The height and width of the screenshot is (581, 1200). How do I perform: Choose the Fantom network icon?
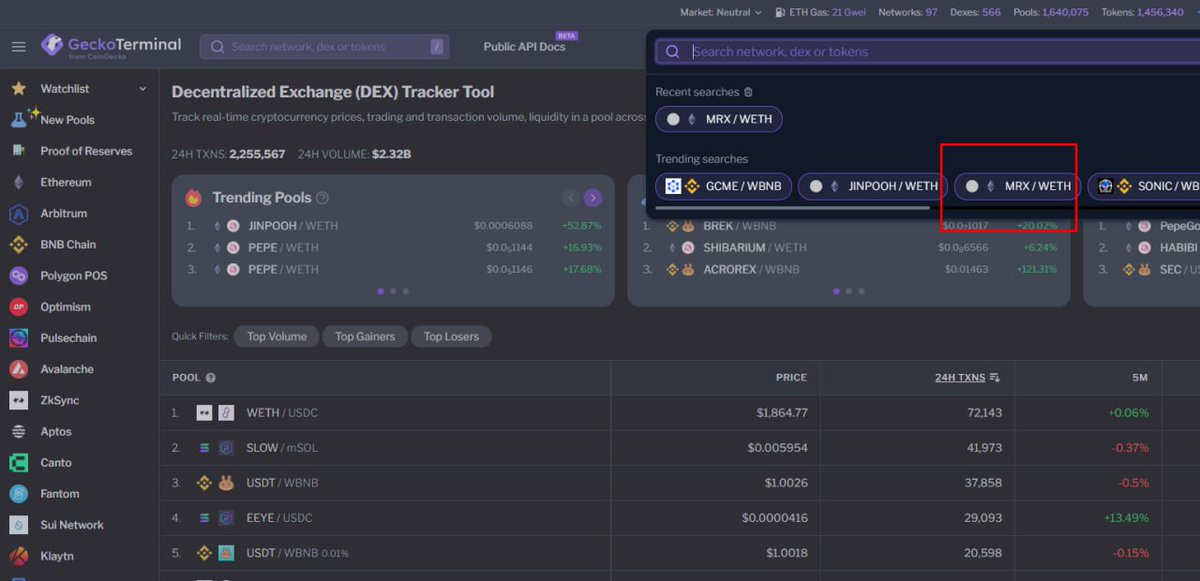[x=18, y=493]
